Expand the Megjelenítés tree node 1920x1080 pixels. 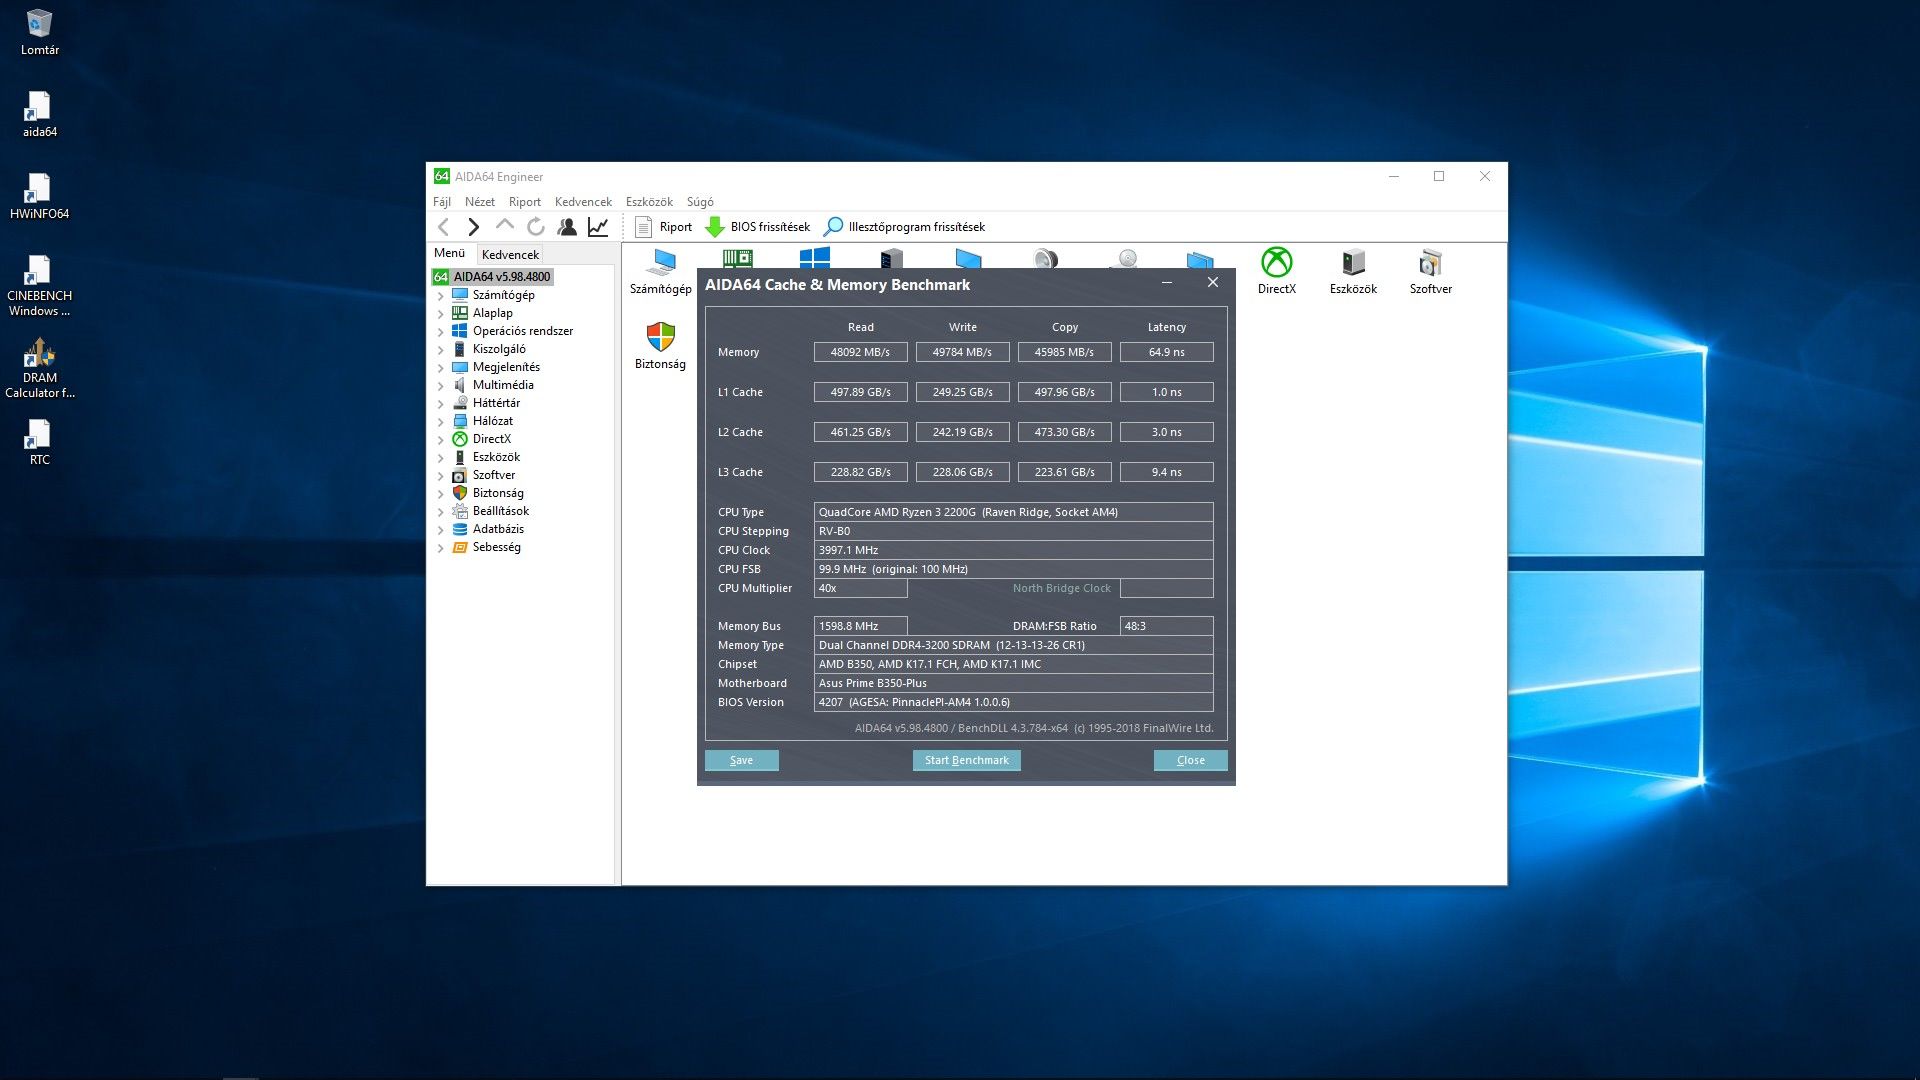pos(440,368)
